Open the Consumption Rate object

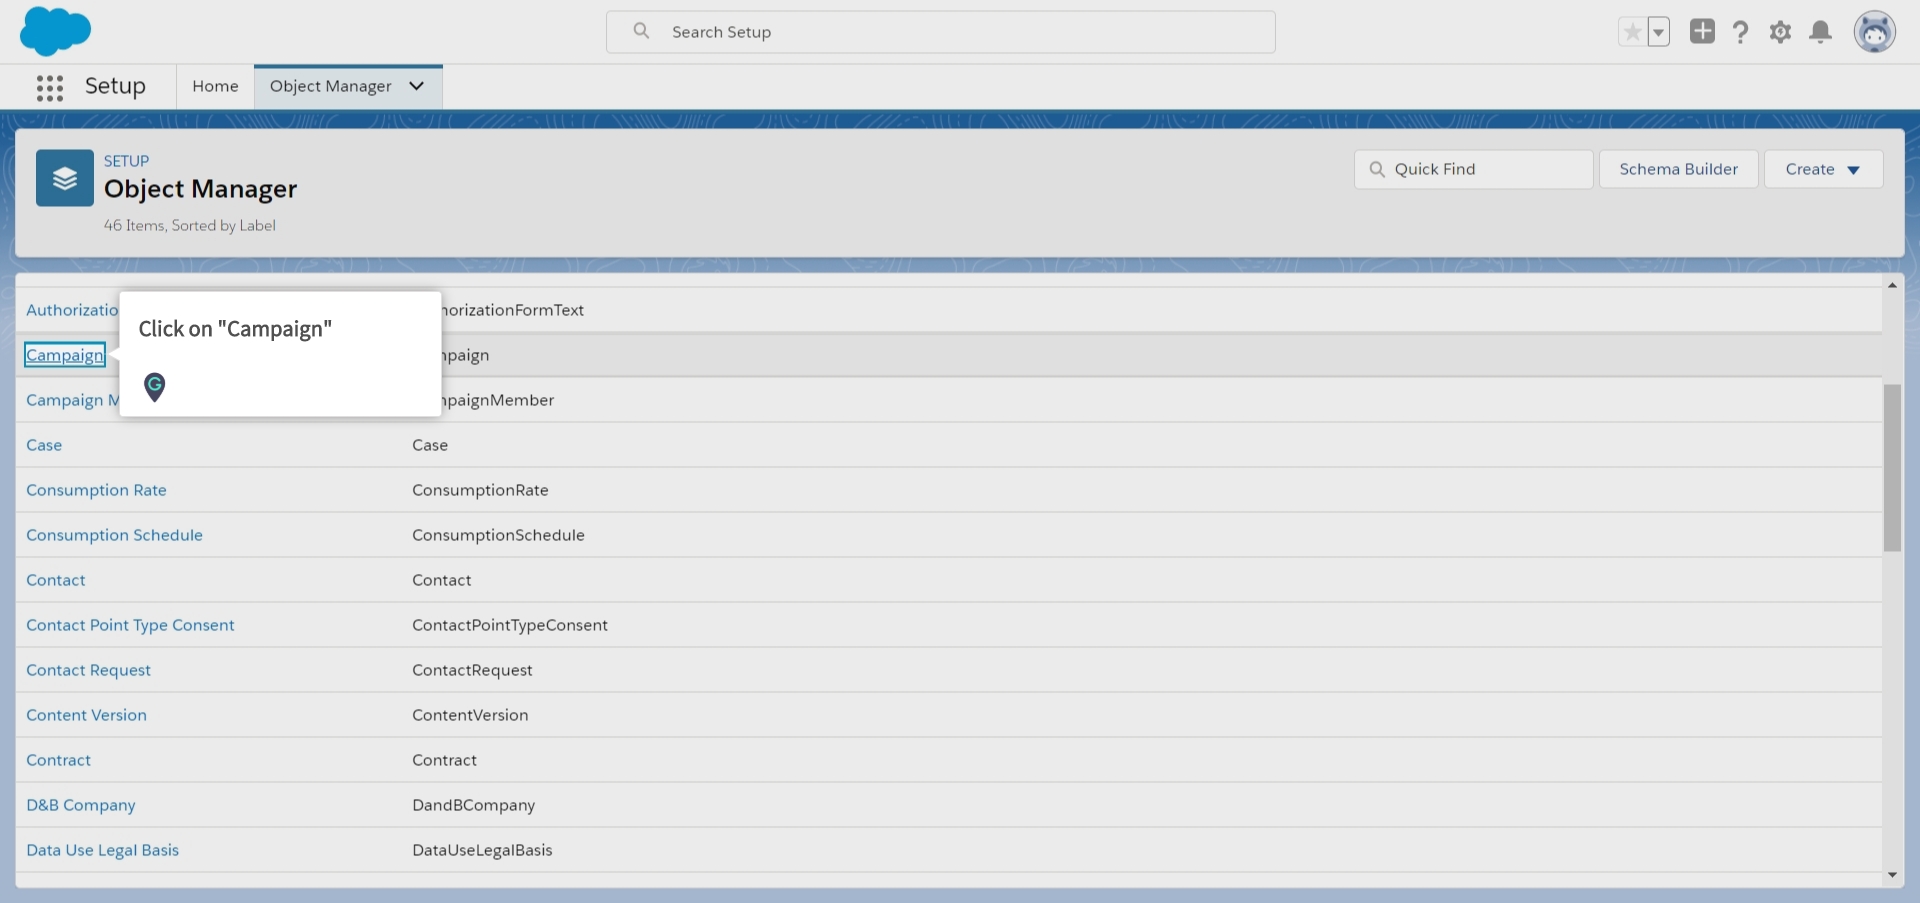pyautogui.click(x=96, y=490)
